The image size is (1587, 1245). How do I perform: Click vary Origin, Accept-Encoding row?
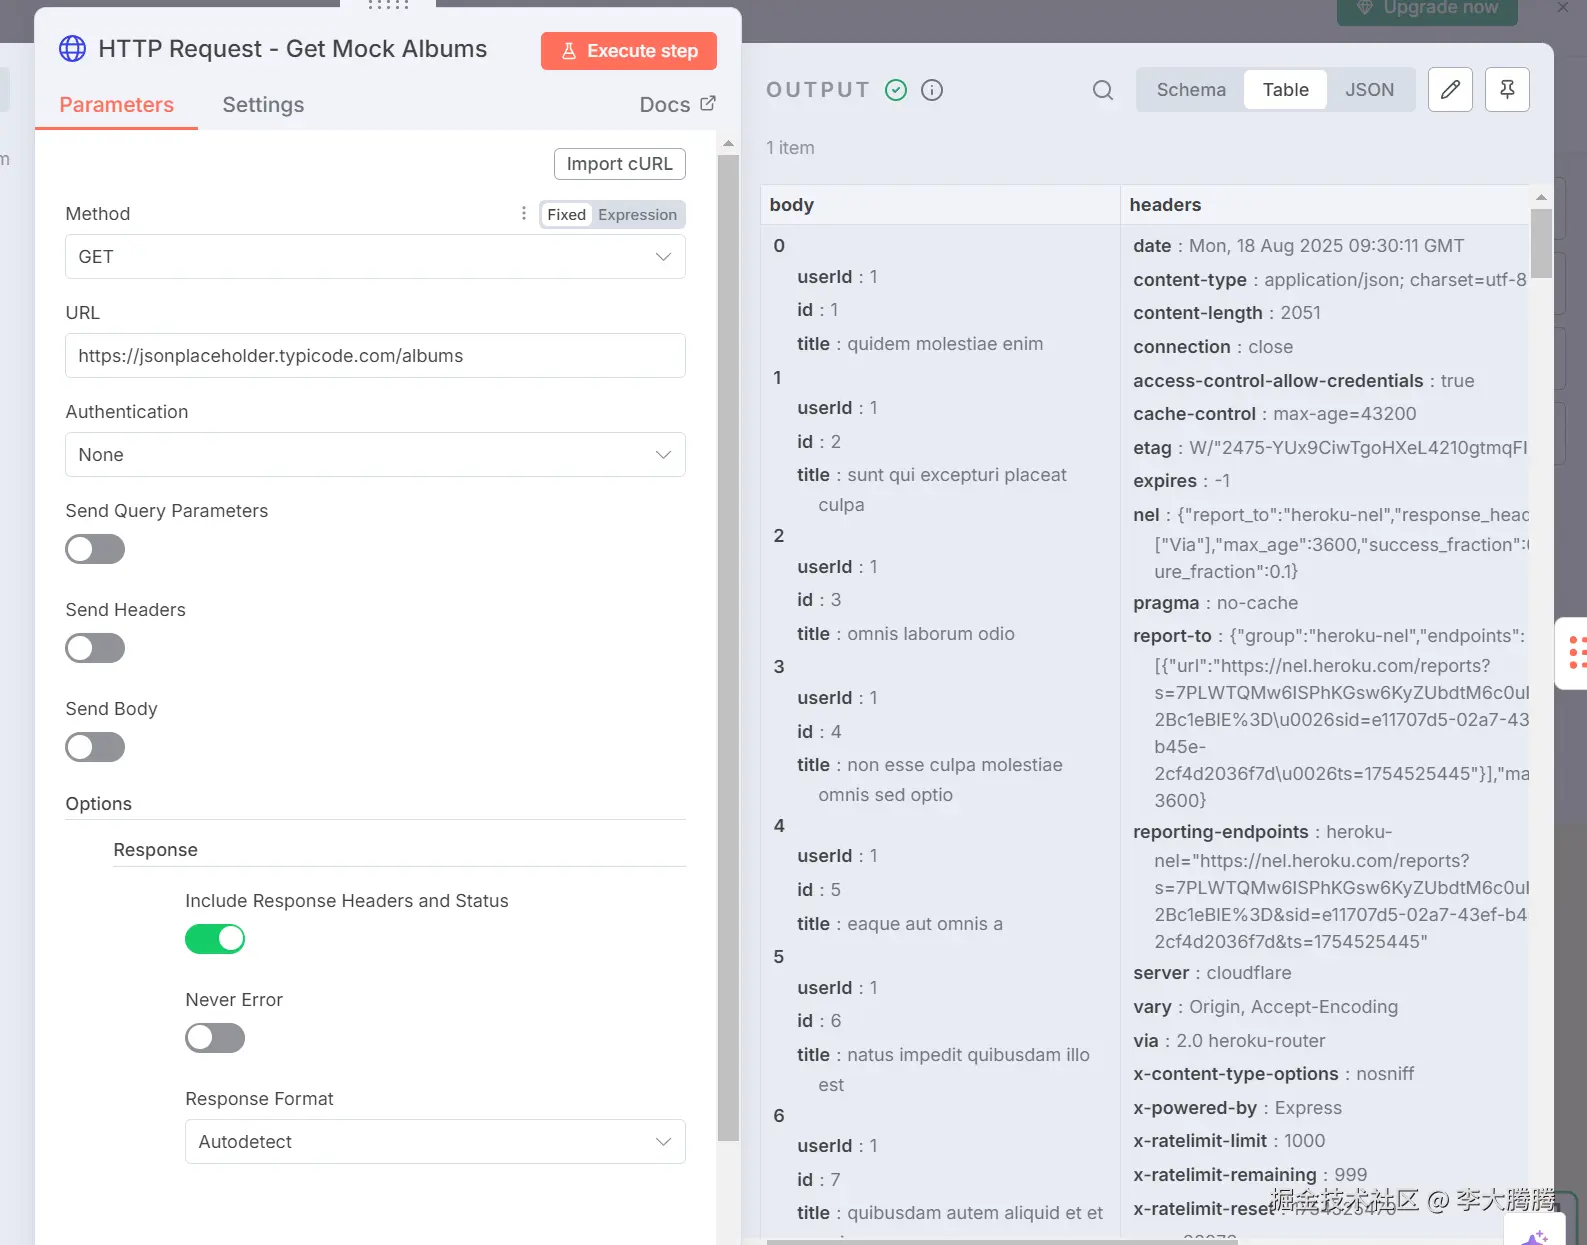click(1266, 1007)
